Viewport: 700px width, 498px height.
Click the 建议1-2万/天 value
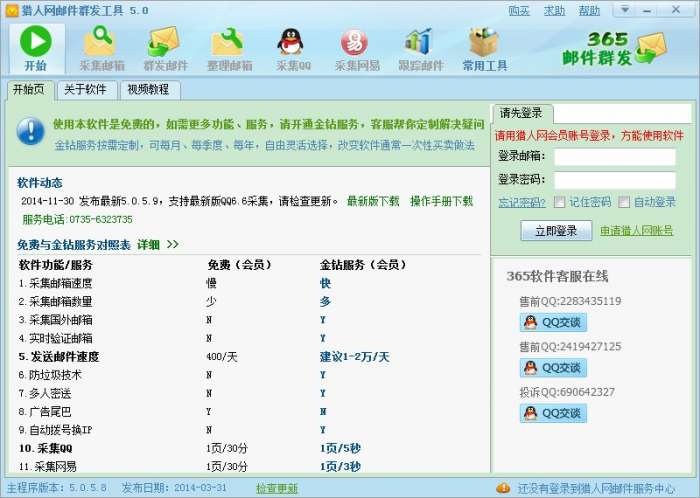tap(354, 357)
